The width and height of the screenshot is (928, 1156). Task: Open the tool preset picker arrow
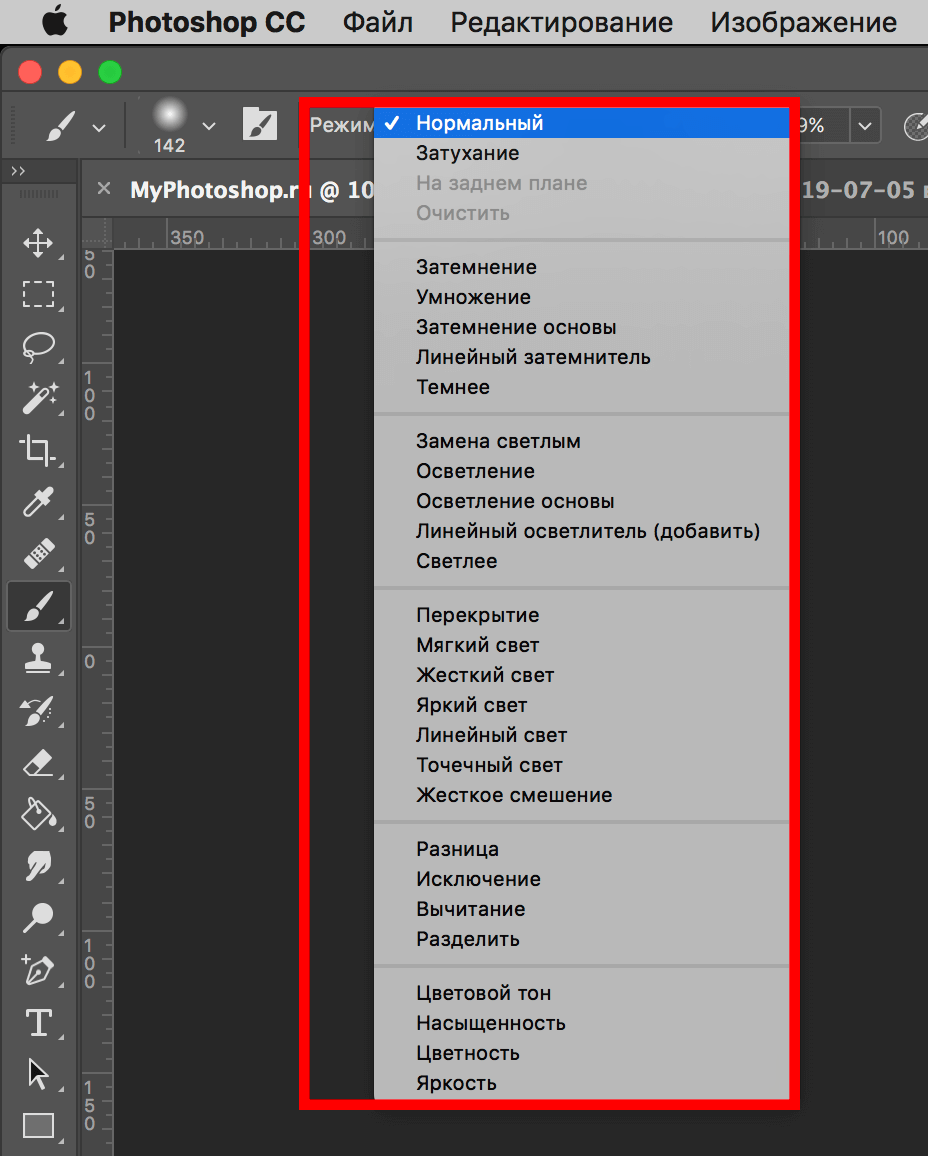point(98,127)
